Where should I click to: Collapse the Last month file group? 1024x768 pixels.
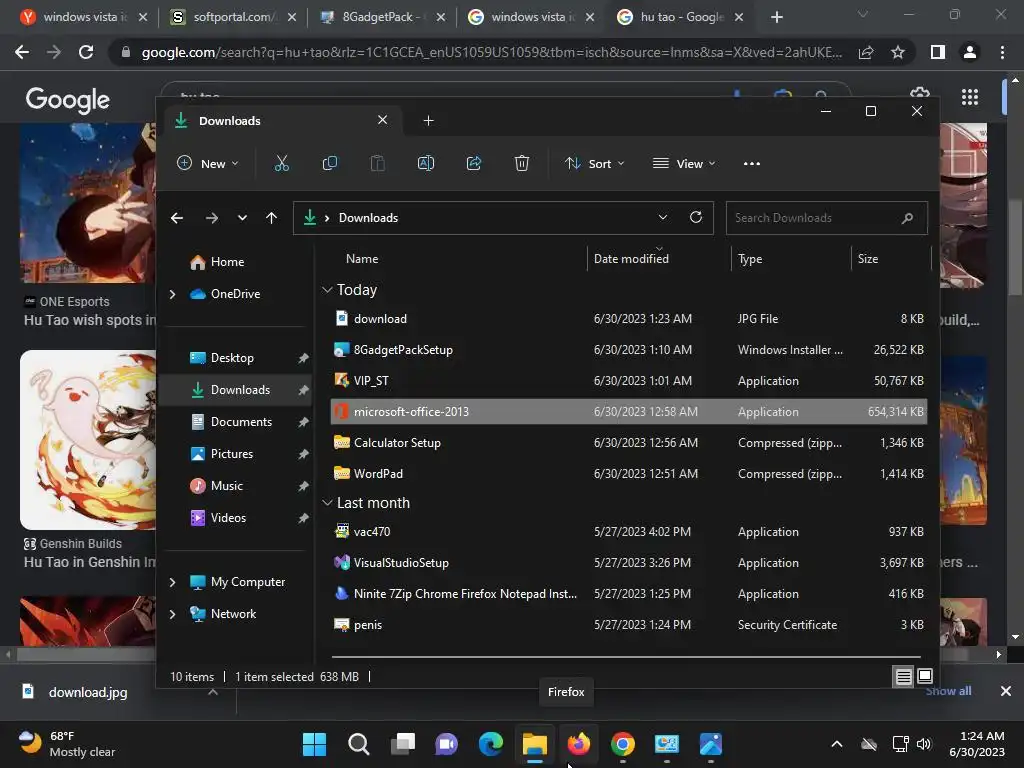[x=327, y=502]
